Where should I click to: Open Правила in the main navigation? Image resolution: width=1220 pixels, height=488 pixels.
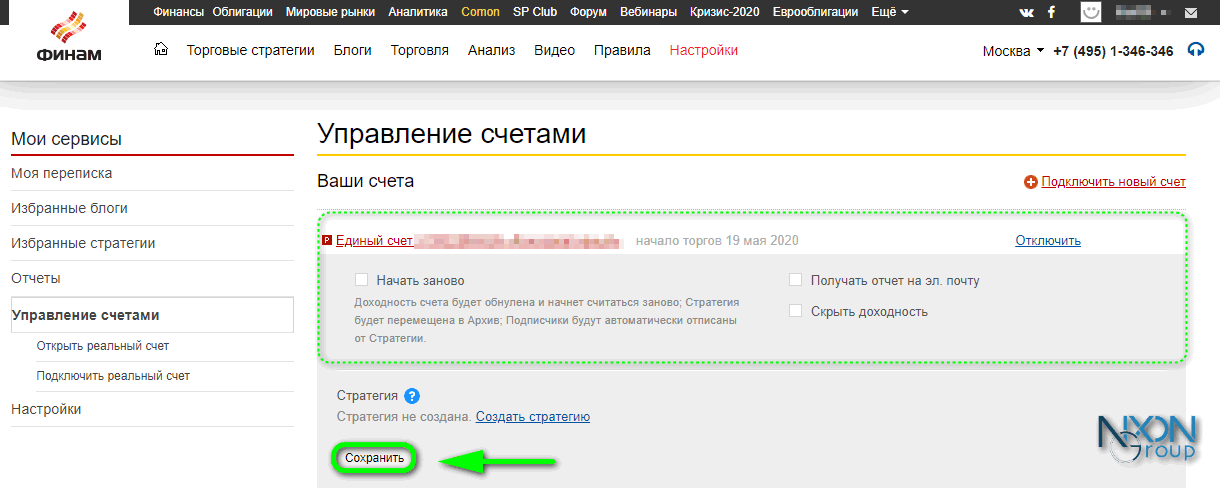622,50
